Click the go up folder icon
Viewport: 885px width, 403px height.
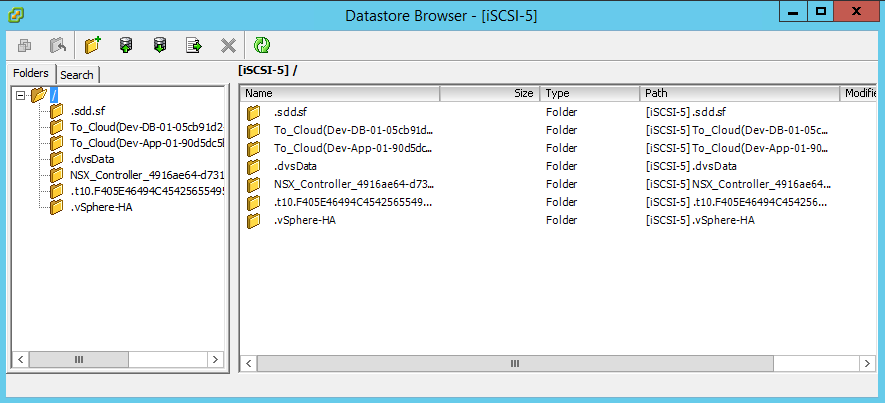pos(59,45)
